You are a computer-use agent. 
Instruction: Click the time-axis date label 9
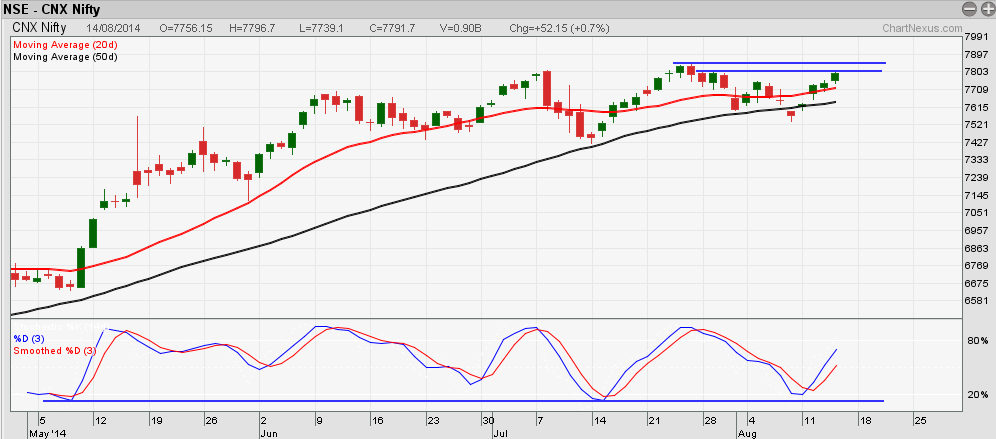tap(320, 421)
